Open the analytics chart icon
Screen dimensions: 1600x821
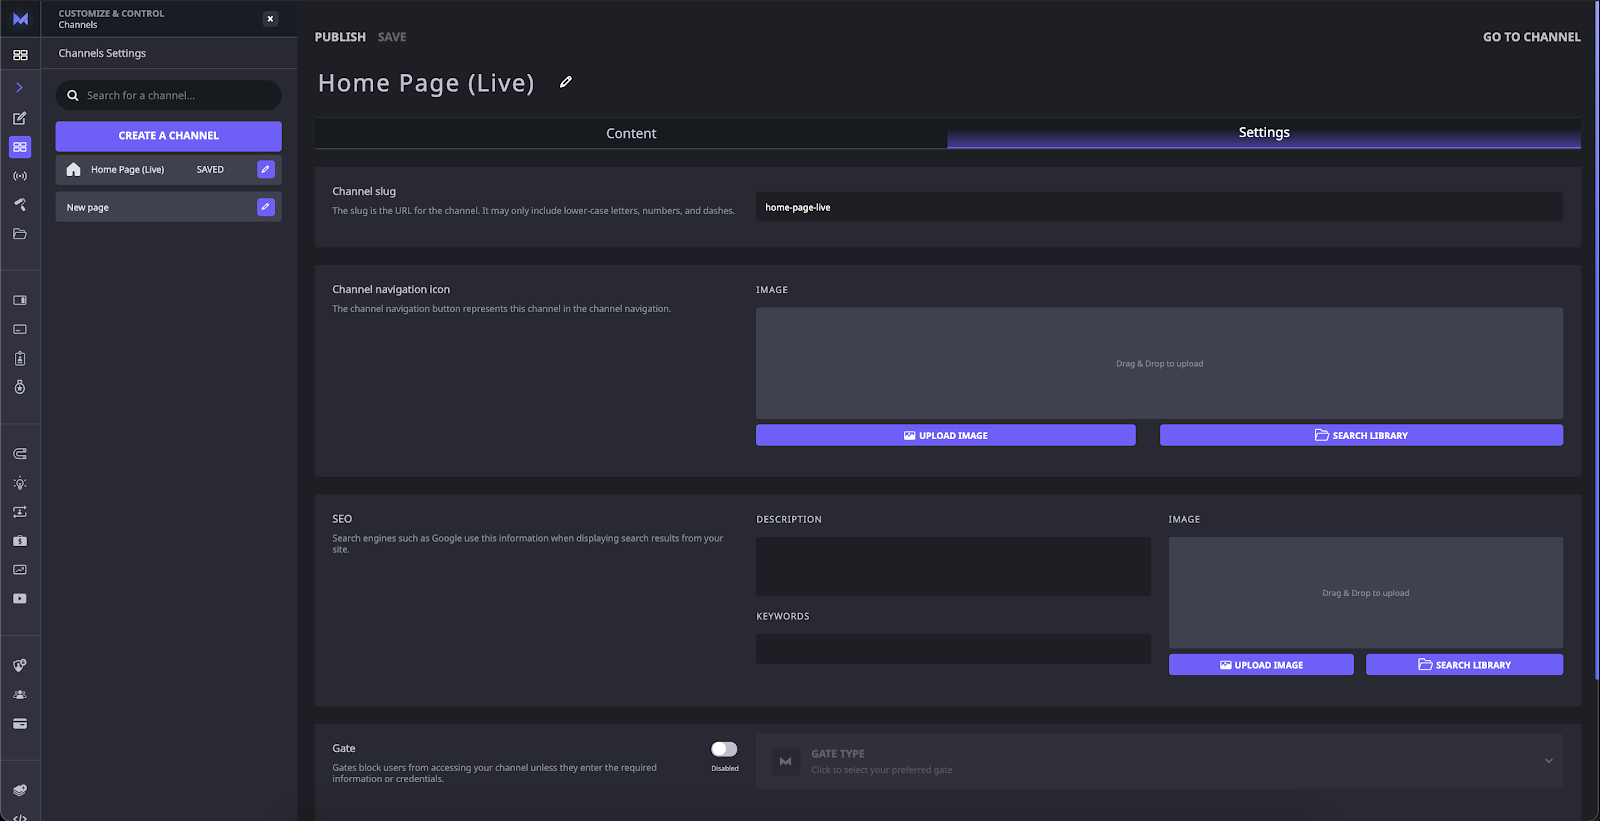20,570
